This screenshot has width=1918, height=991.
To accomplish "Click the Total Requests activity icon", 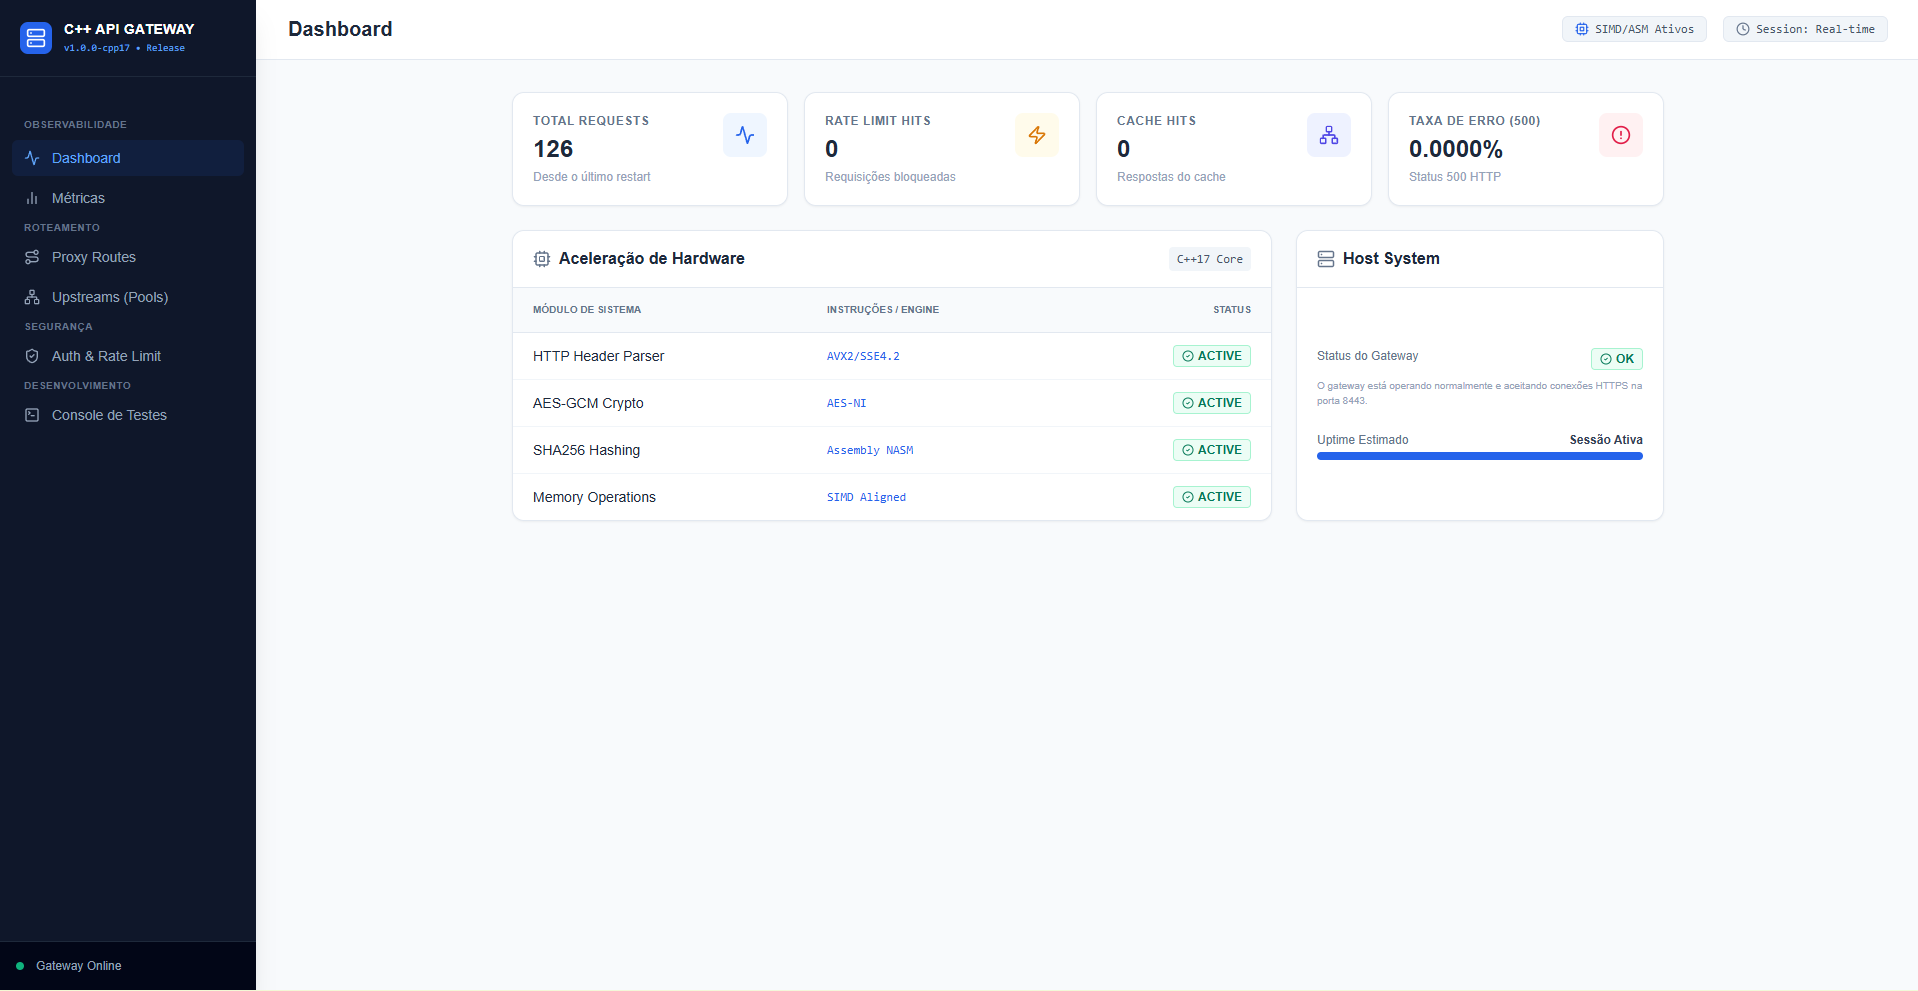I will click(745, 135).
